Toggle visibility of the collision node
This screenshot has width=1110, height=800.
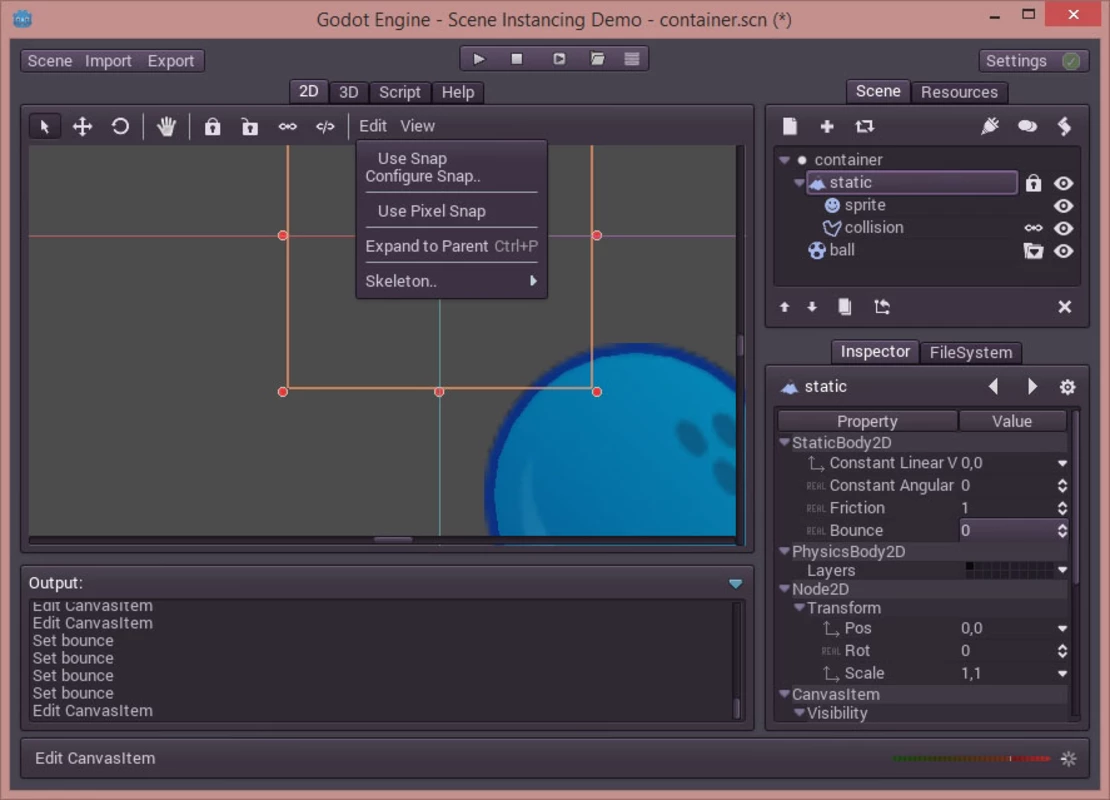click(1063, 228)
